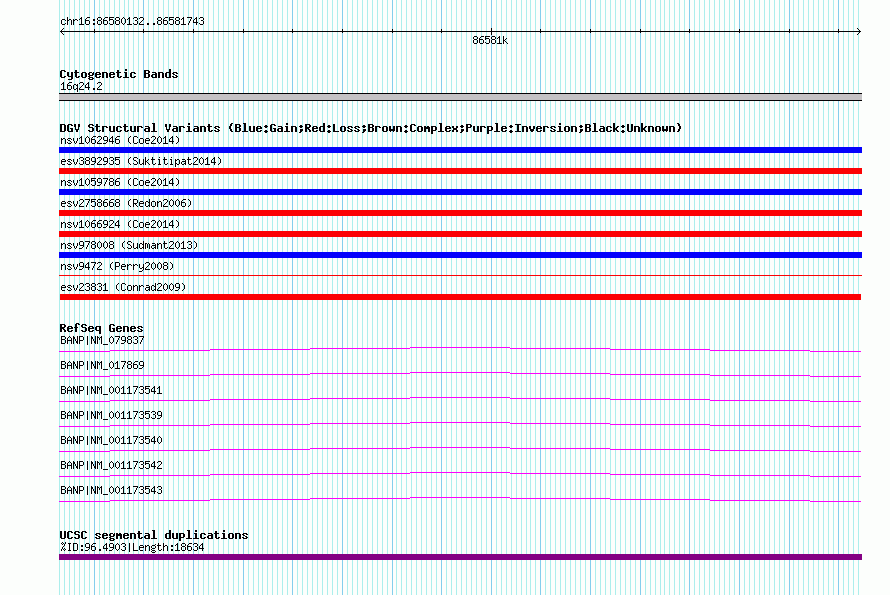
Task: Click the esv23831 (Conrad2009) label
Action: click(123, 287)
